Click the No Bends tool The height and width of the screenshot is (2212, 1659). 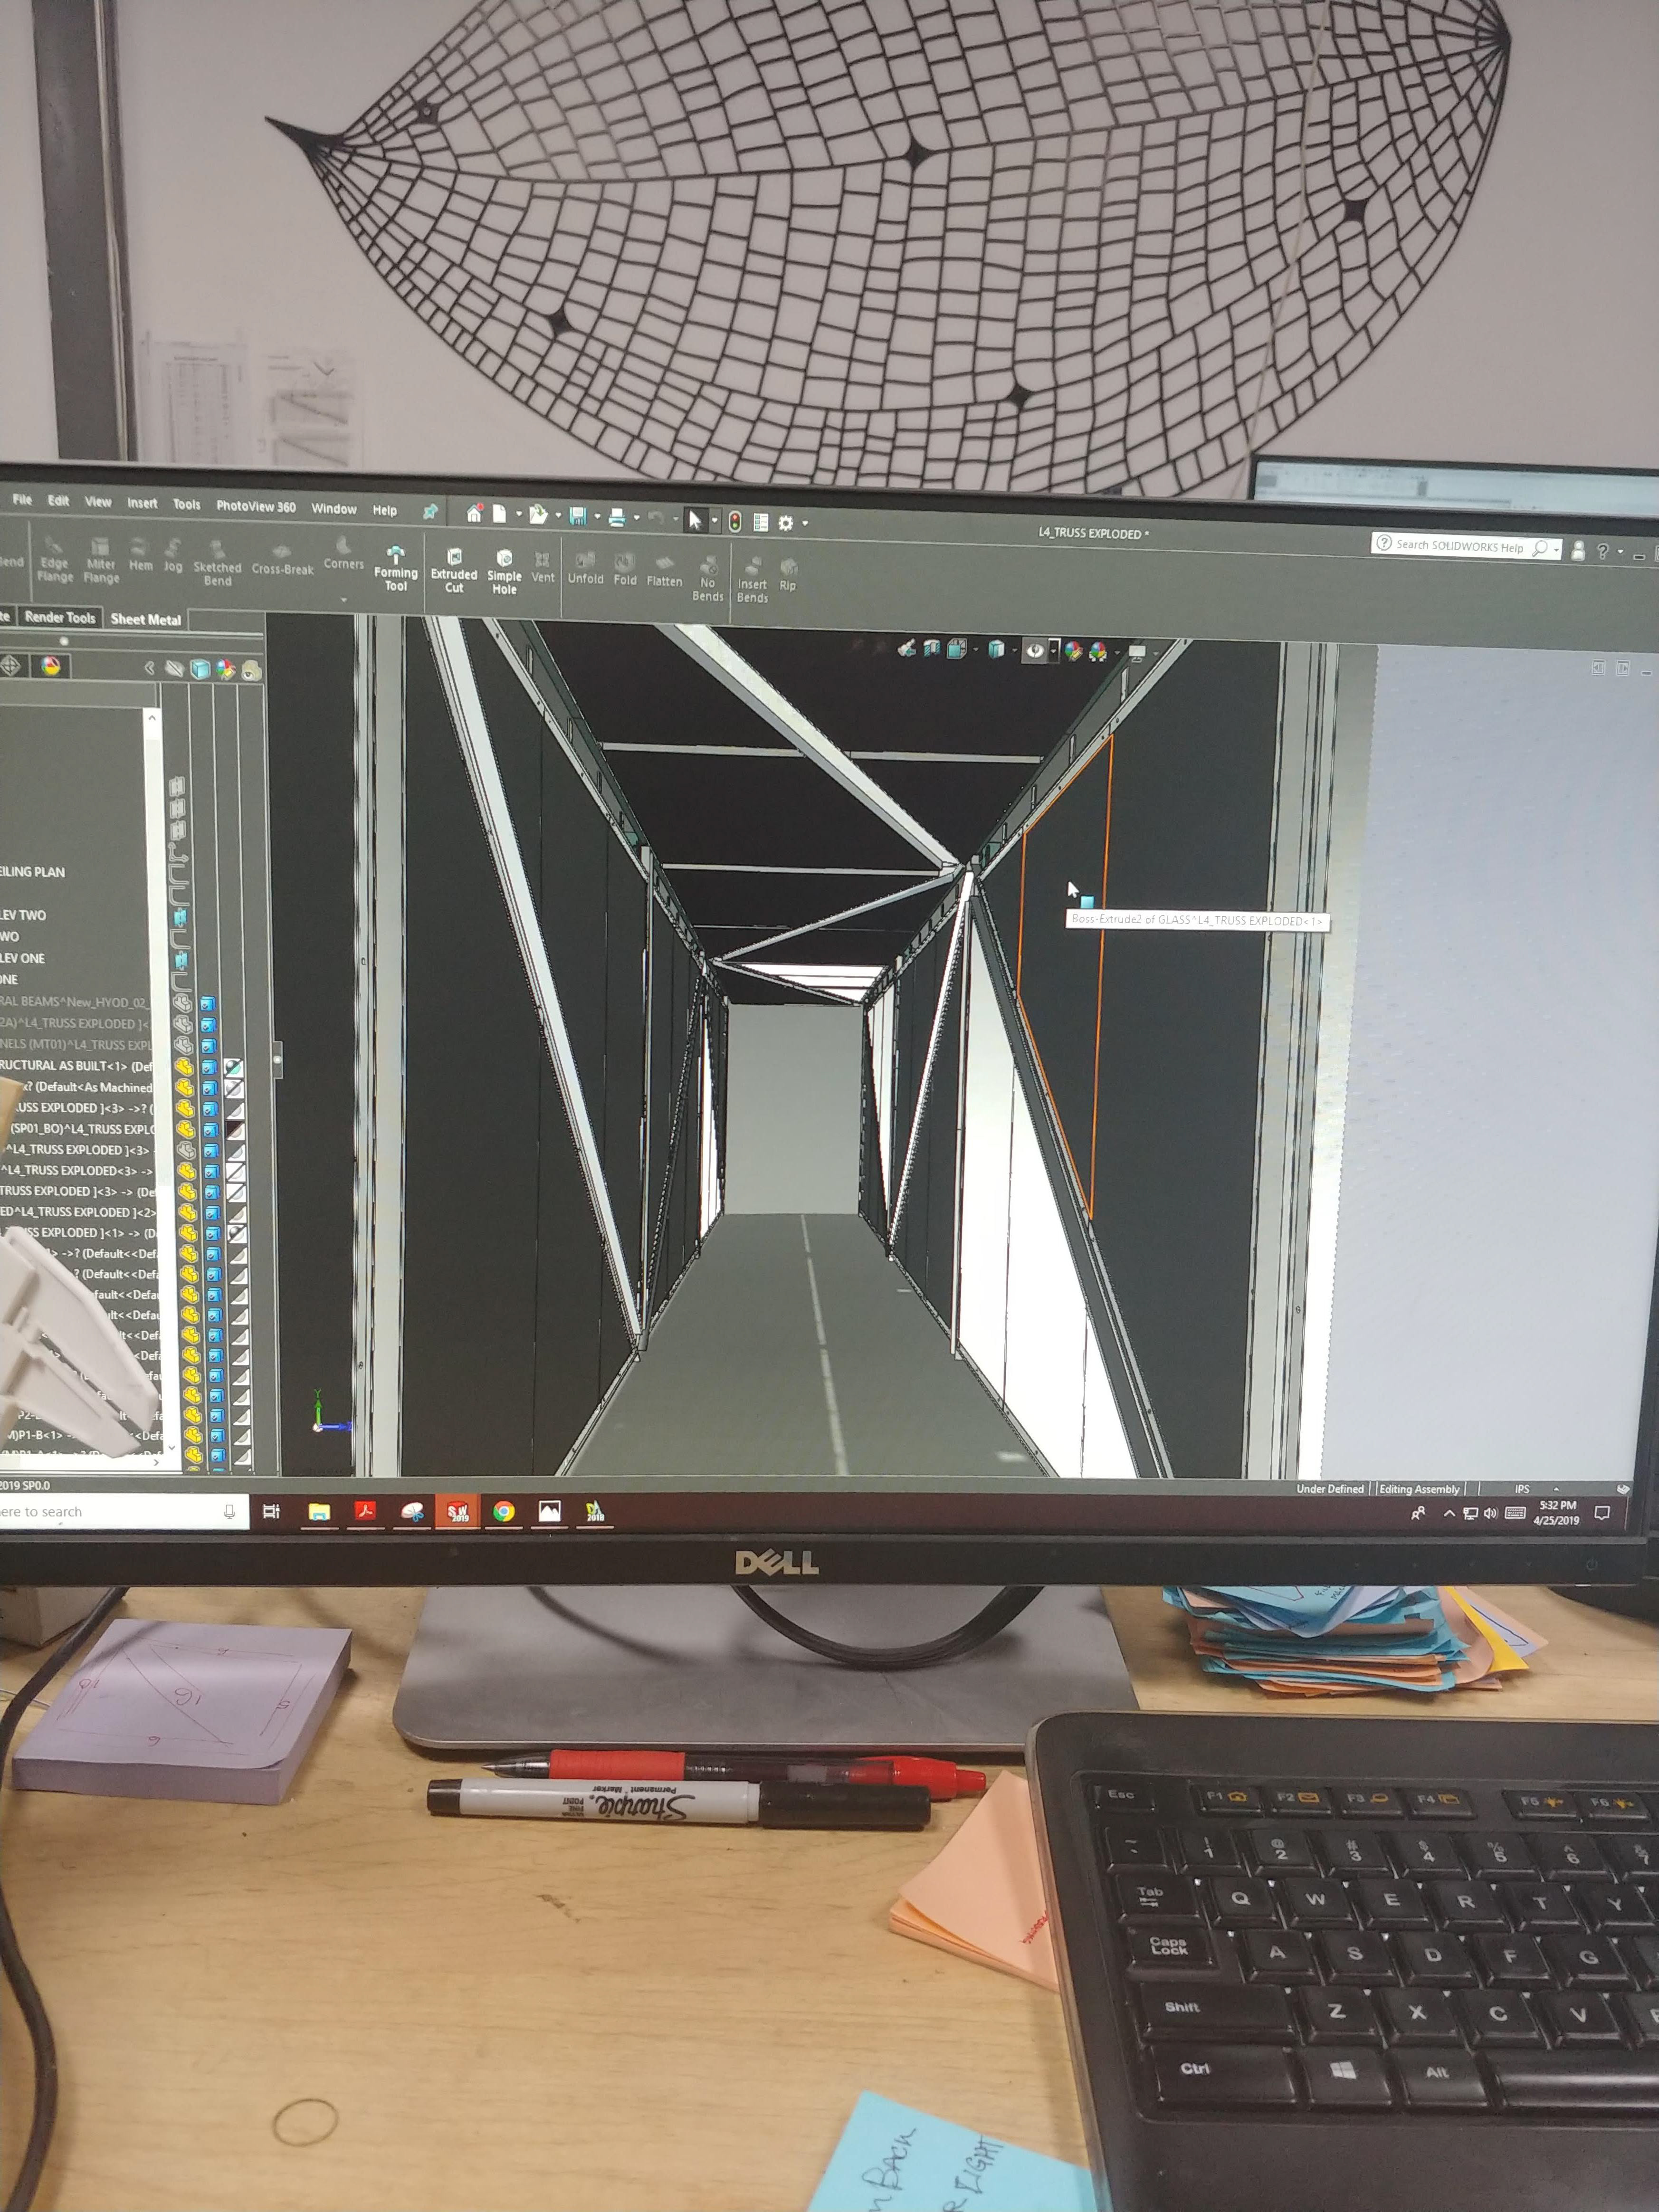(708, 580)
